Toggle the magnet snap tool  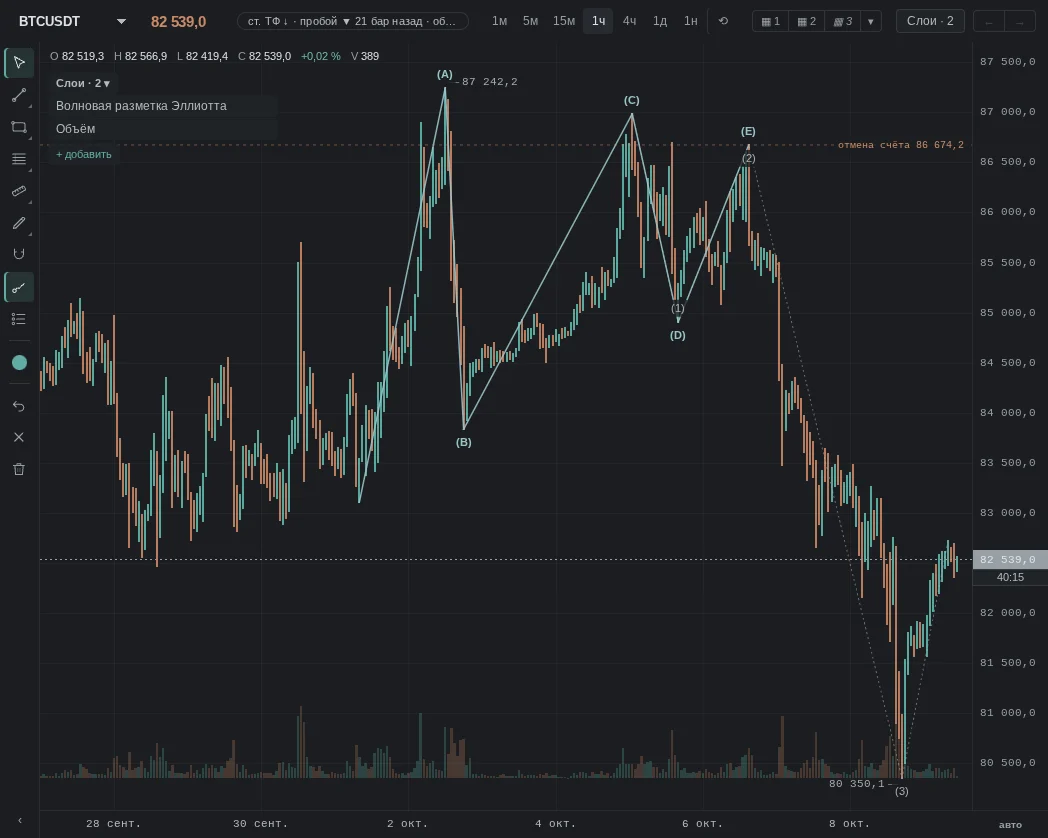pyautogui.click(x=19, y=254)
